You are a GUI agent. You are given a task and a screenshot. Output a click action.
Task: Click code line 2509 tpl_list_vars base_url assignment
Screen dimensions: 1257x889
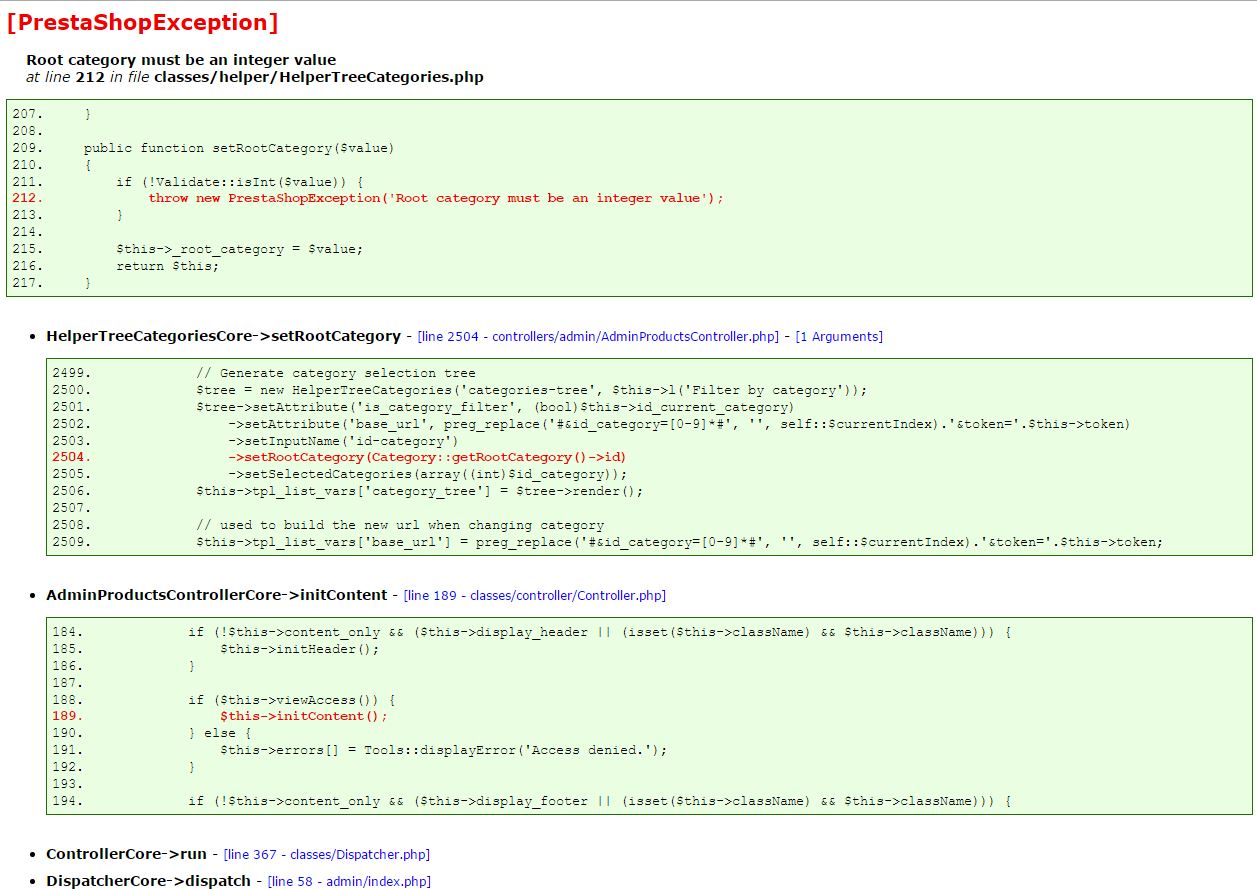[x=679, y=542]
